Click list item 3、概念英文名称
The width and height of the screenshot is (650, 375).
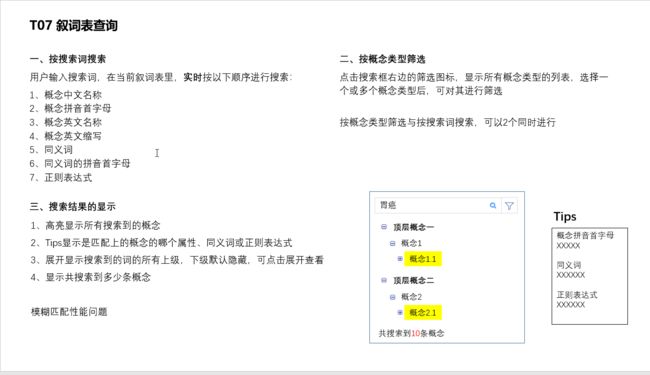pyautogui.click(x=65, y=122)
